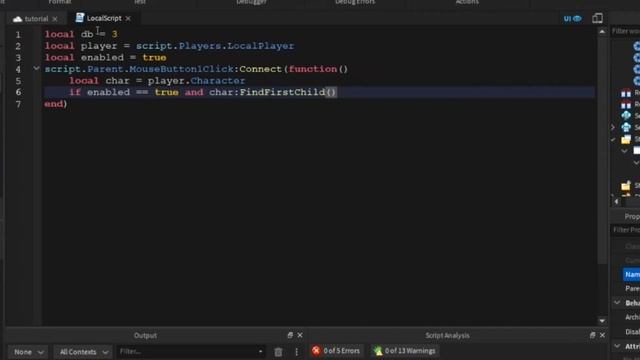This screenshot has height=360, width=640.
Task: Click the editor scroll up arrow
Action: [x=602, y=31]
